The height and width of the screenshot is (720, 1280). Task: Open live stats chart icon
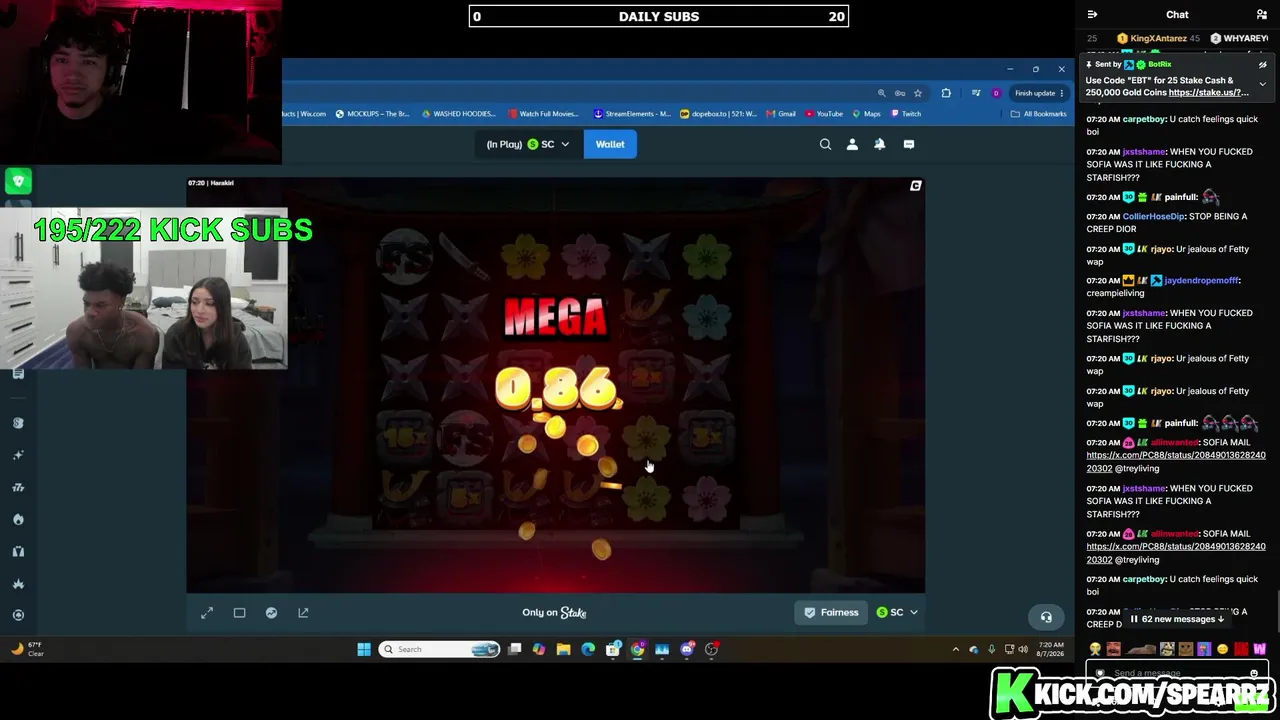pyautogui.click(x=271, y=613)
